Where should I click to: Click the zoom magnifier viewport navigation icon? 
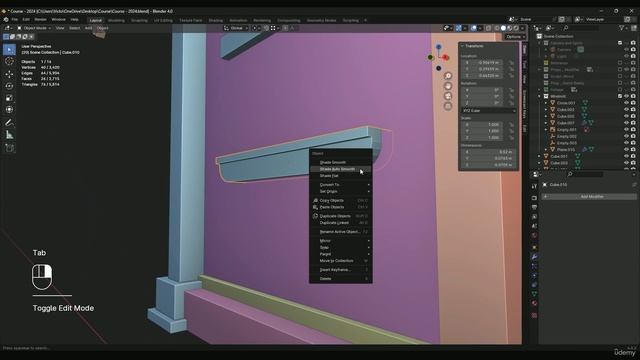448,76
